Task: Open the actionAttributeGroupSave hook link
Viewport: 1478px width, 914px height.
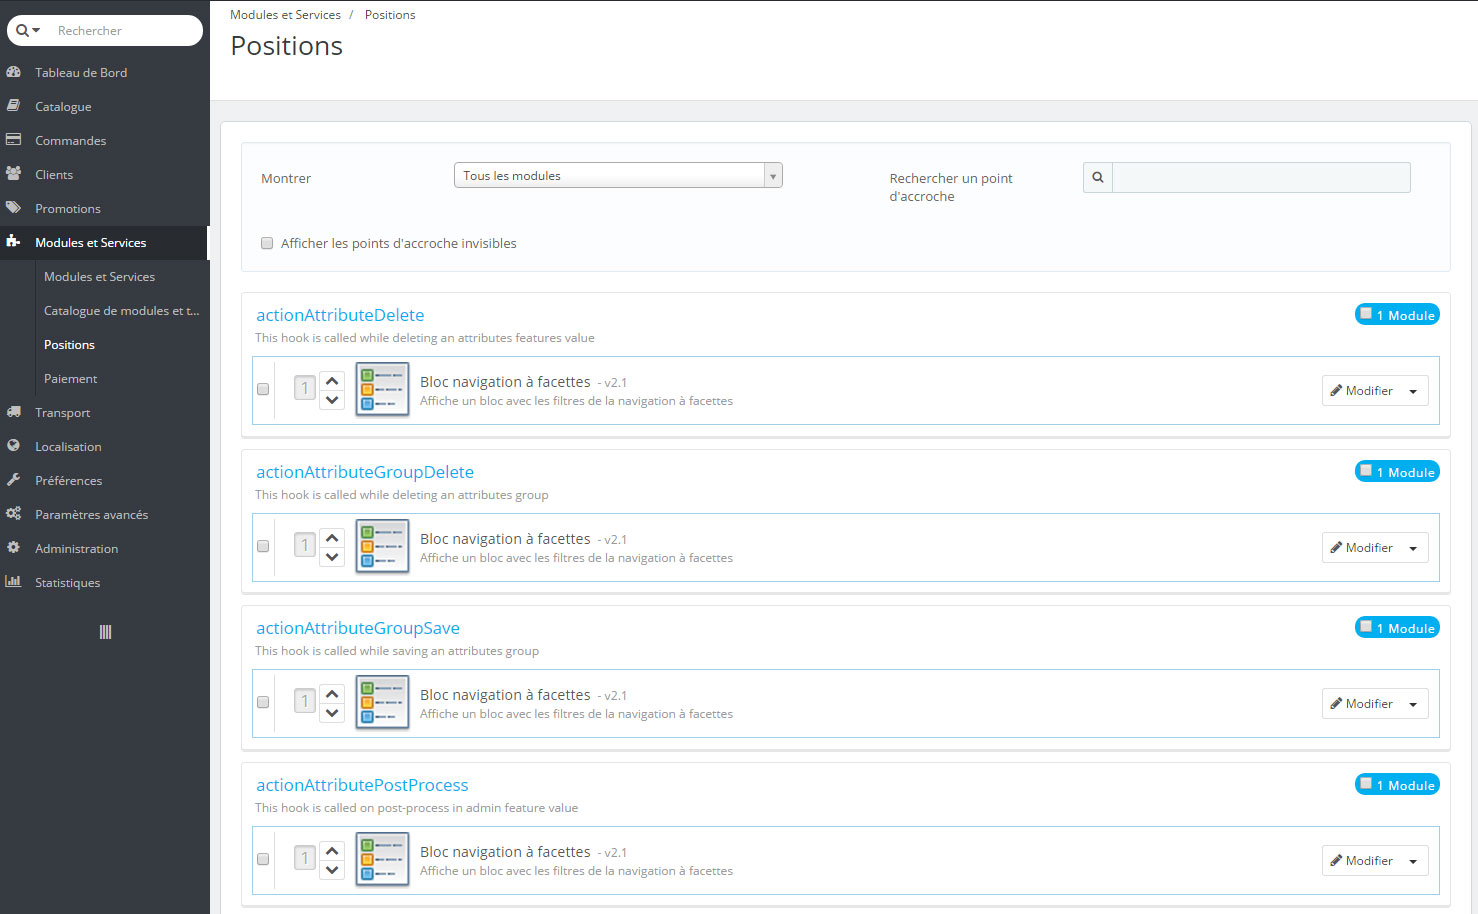Action: coord(358,628)
